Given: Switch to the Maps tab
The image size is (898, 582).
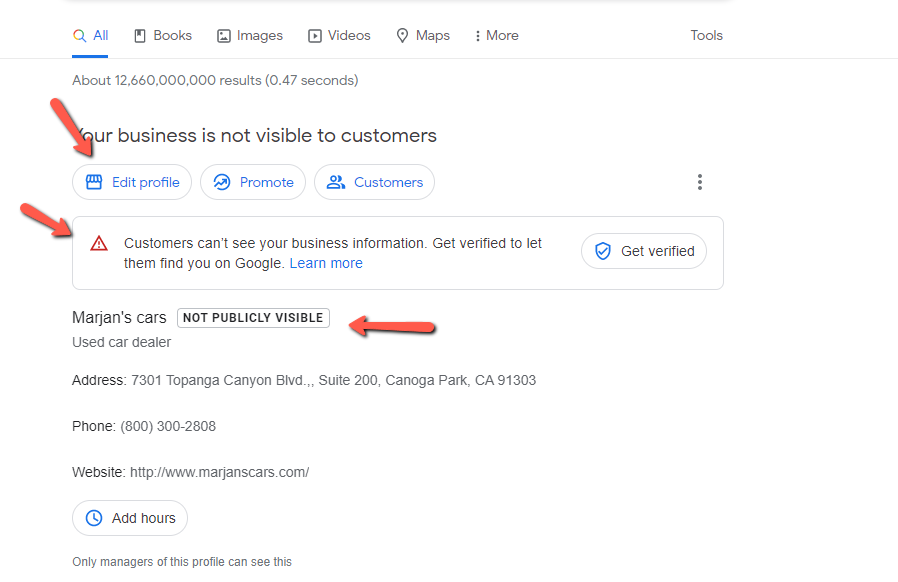Looking at the screenshot, I should [x=423, y=36].
